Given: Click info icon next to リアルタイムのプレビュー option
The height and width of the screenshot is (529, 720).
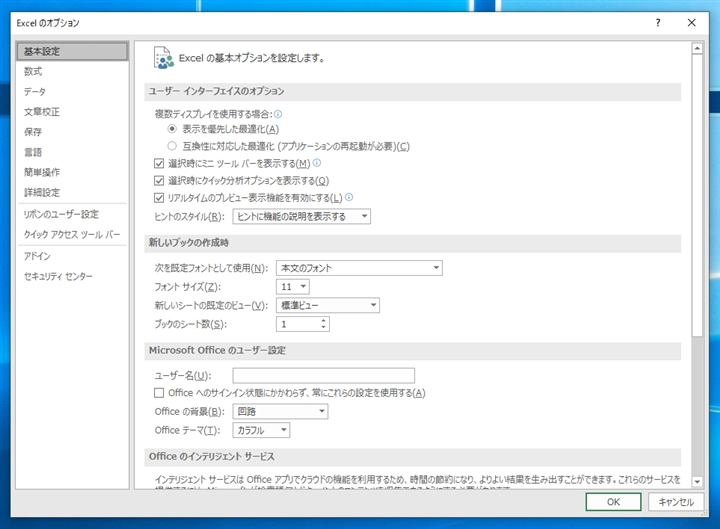Looking at the screenshot, I should click(349, 197).
